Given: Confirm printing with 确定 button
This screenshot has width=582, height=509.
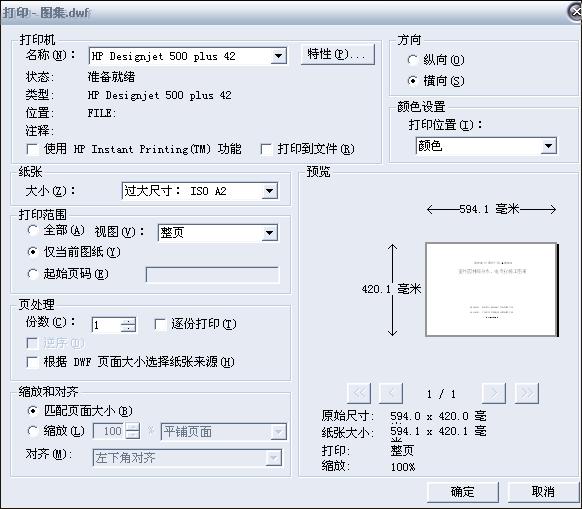Looking at the screenshot, I should point(462,492).
